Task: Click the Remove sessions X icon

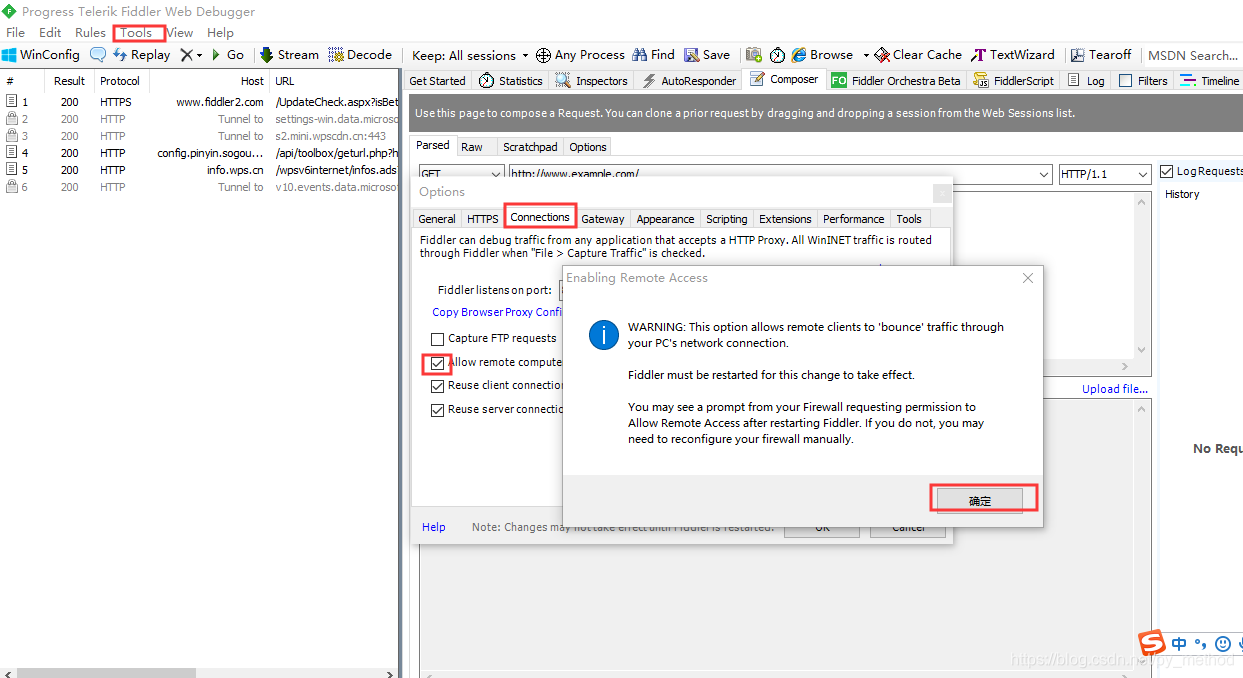Action: pyautogui.click(x=186, y=55)
